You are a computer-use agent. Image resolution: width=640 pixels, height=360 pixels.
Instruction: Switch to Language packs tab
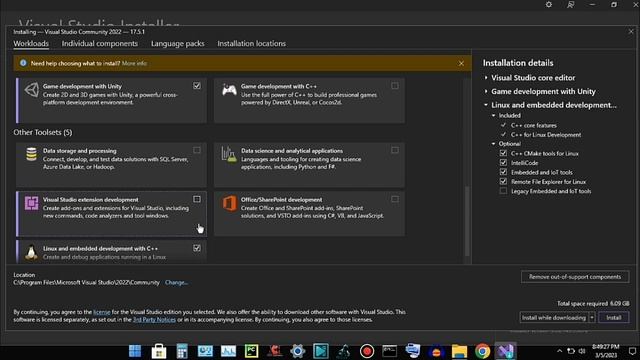coord(178,43)
